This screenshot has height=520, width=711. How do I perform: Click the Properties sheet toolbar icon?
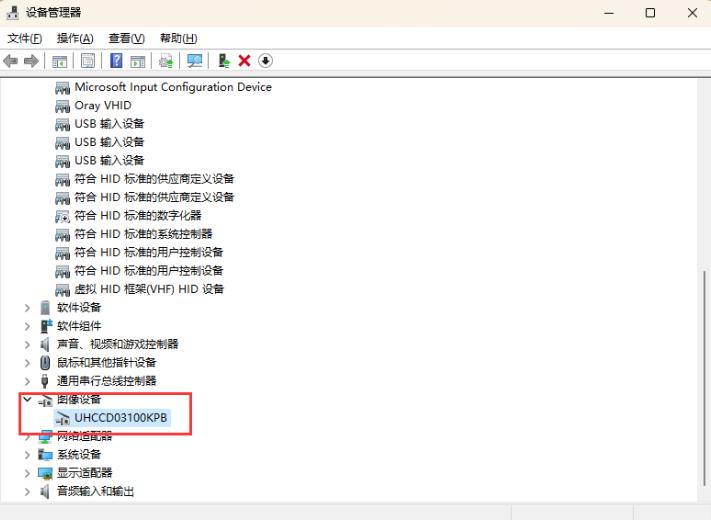click(x=88, y=61)
